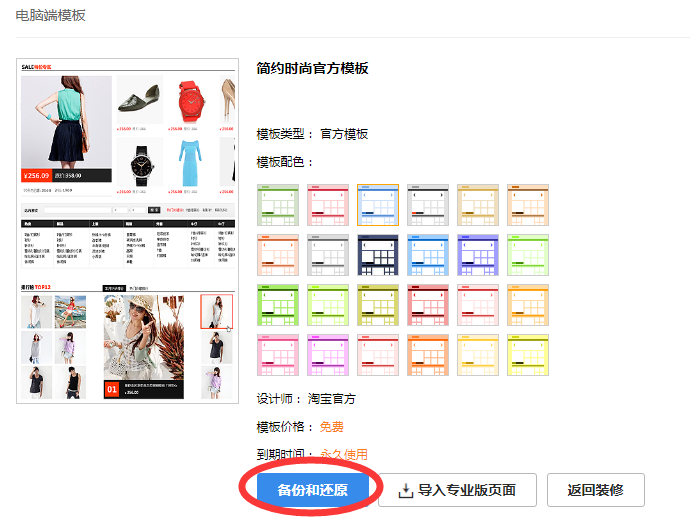The height and width of the screenshot is (518, 690).
Task: Select the vivid orange scheme in last row
Action: (x=428, y=355)
